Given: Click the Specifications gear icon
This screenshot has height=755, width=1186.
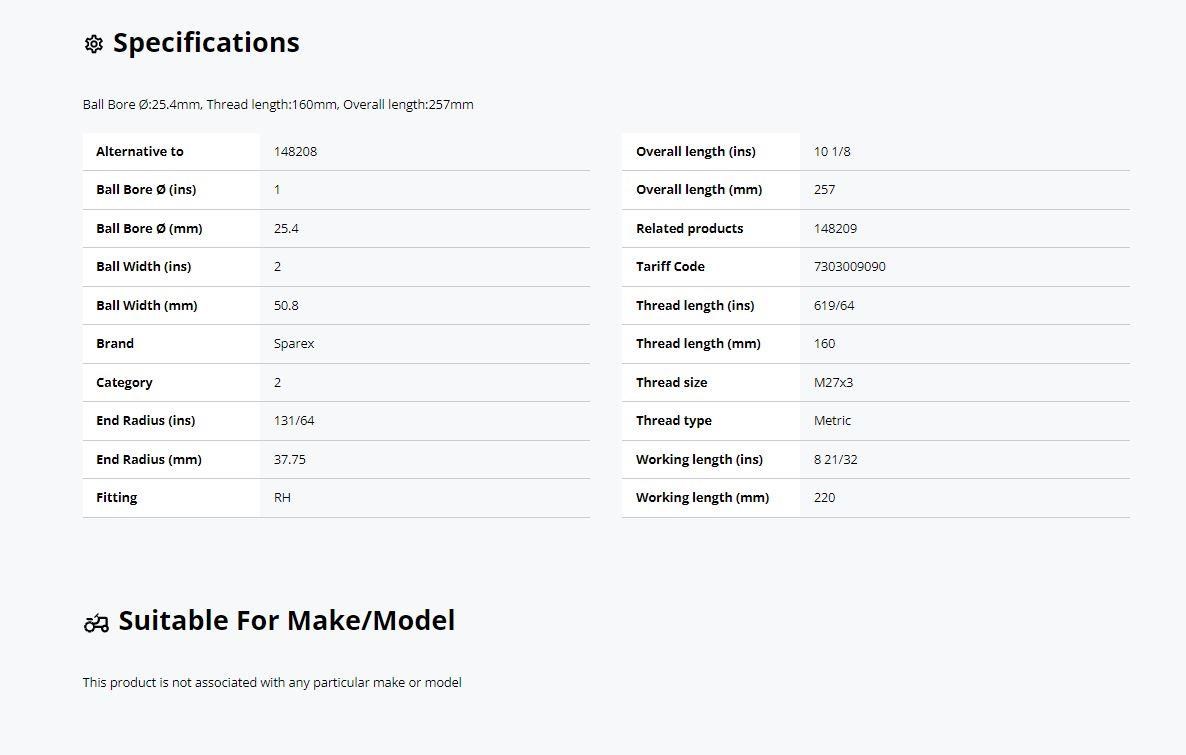Looking at the screenshot, I should pyautogui.click(x=94, y=44).
